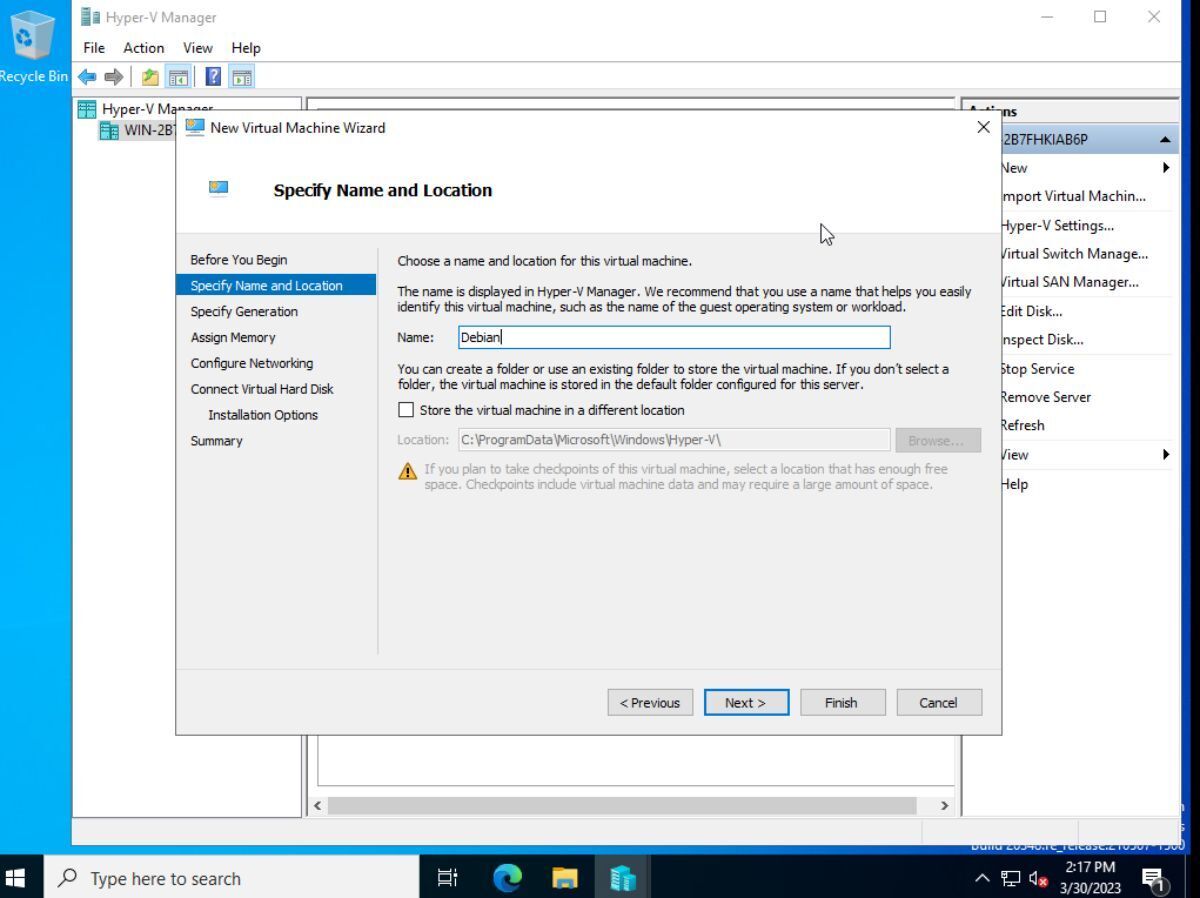
Task: Open the Action menu
Action: tap(143, 48)
